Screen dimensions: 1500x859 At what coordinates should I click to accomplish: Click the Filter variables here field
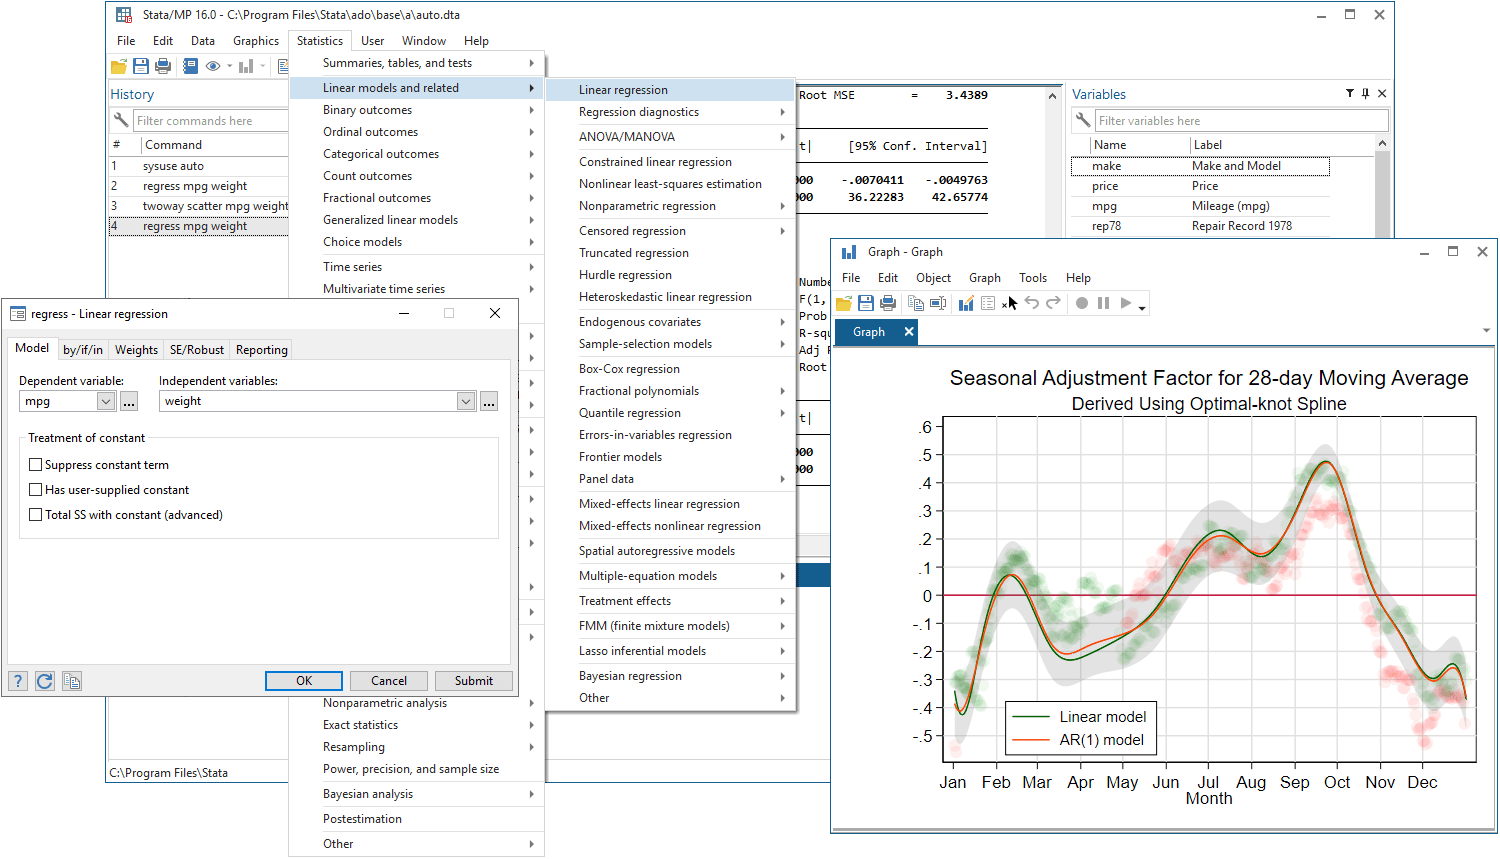tap(1240, 120)
